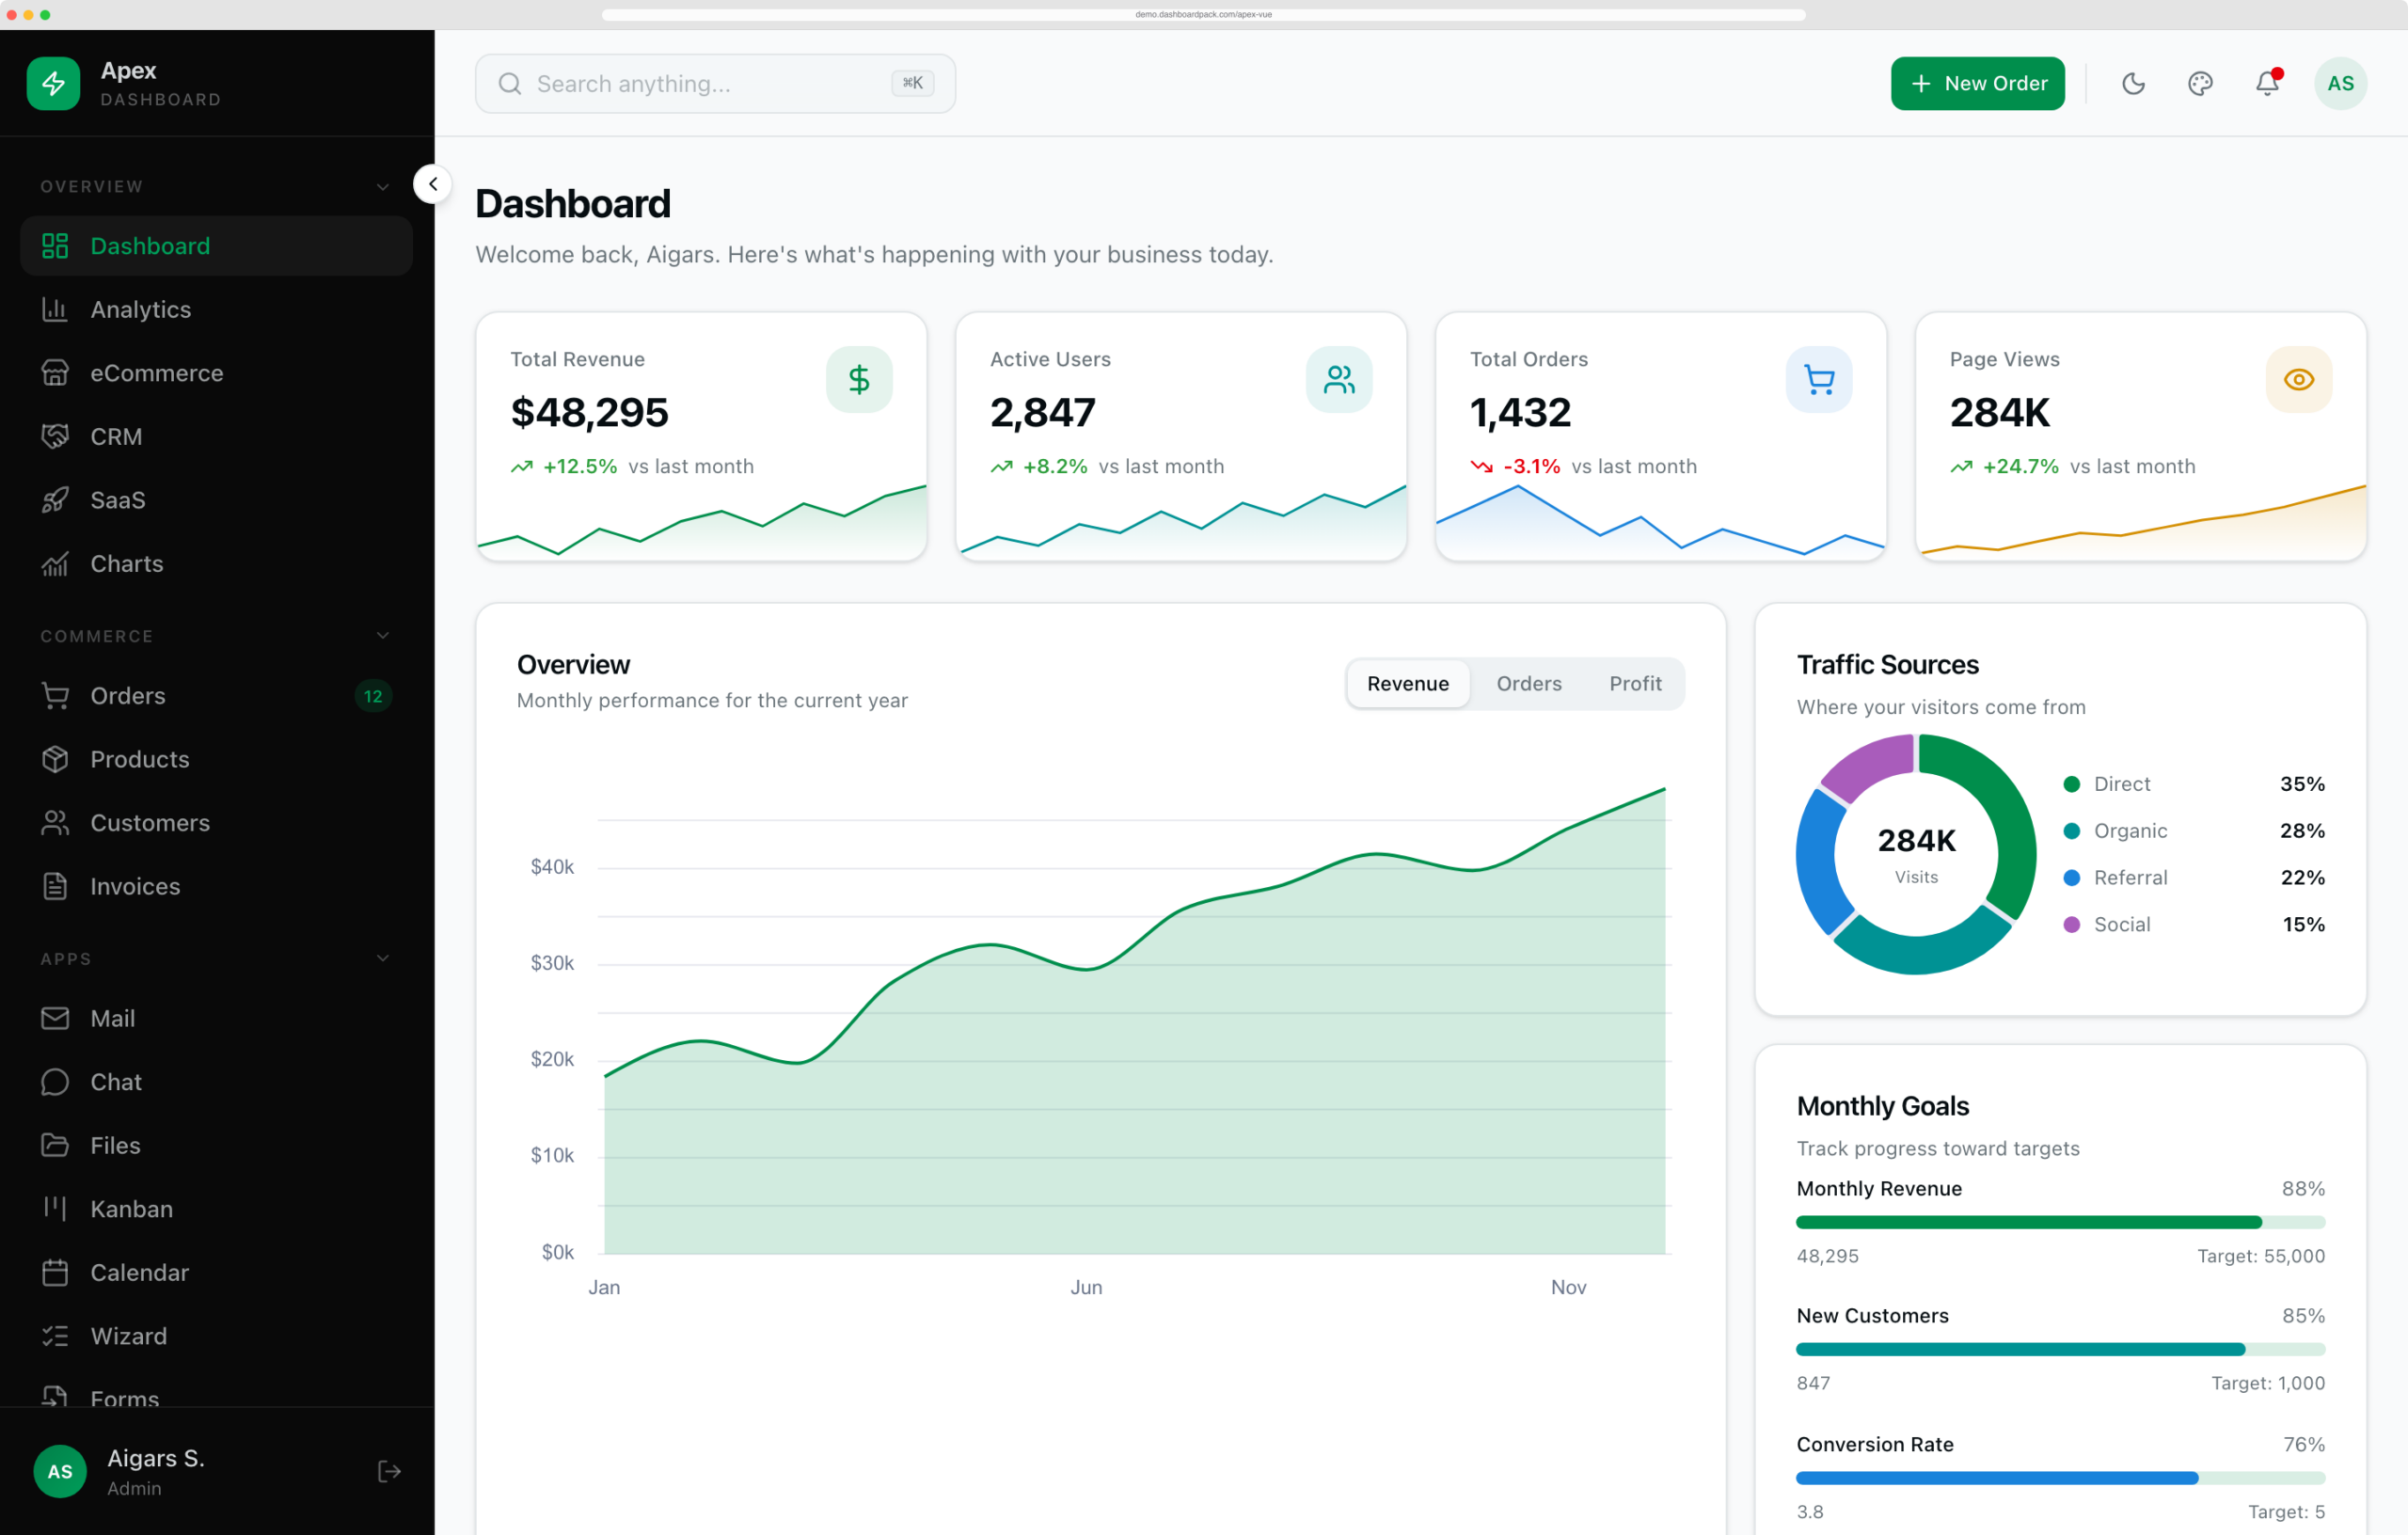Click the New Order button

[x=1977, y=83]
